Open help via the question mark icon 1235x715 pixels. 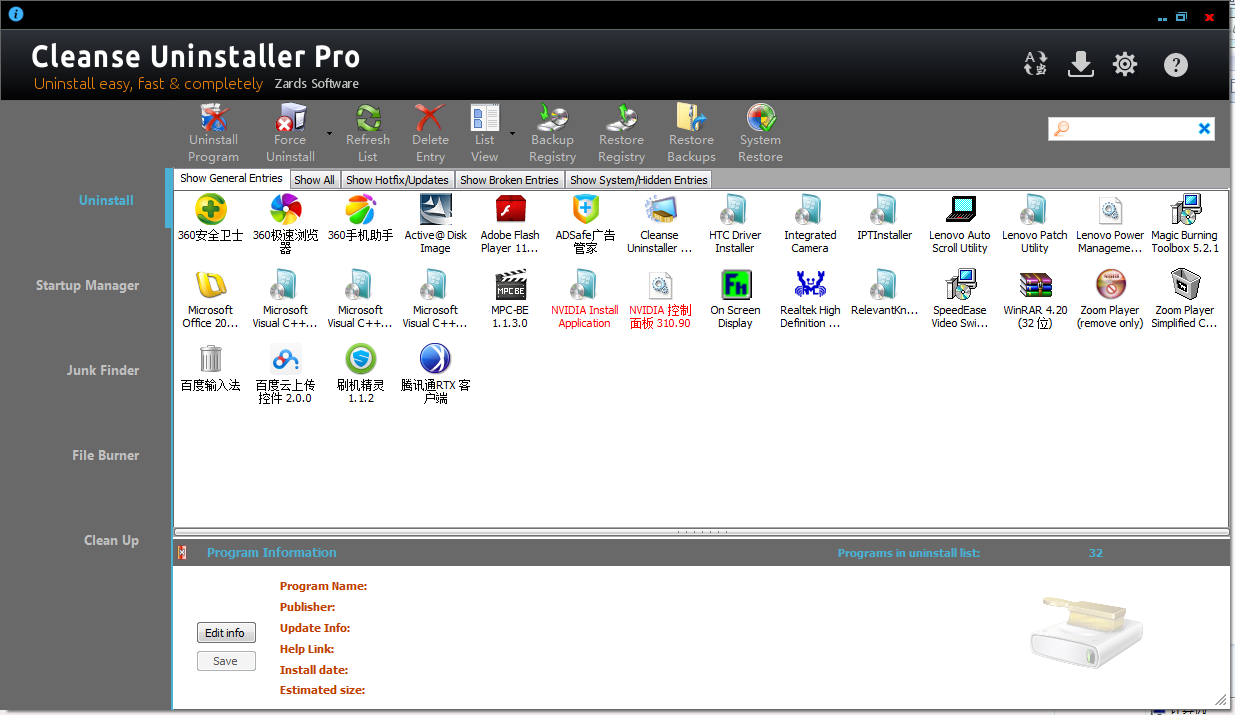1176,65
